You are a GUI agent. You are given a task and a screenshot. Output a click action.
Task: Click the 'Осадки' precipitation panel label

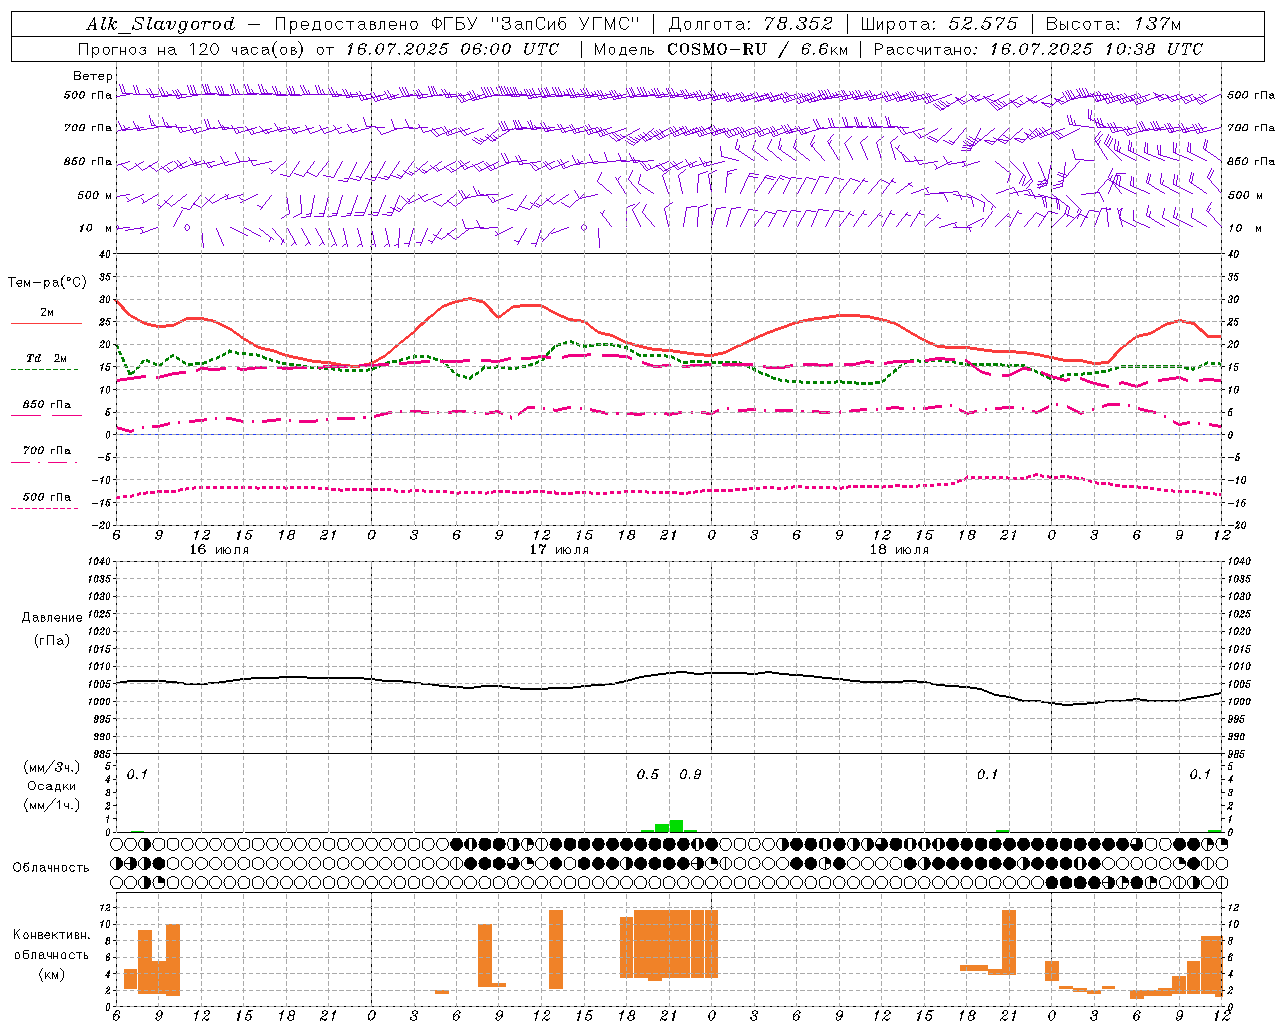52,786
